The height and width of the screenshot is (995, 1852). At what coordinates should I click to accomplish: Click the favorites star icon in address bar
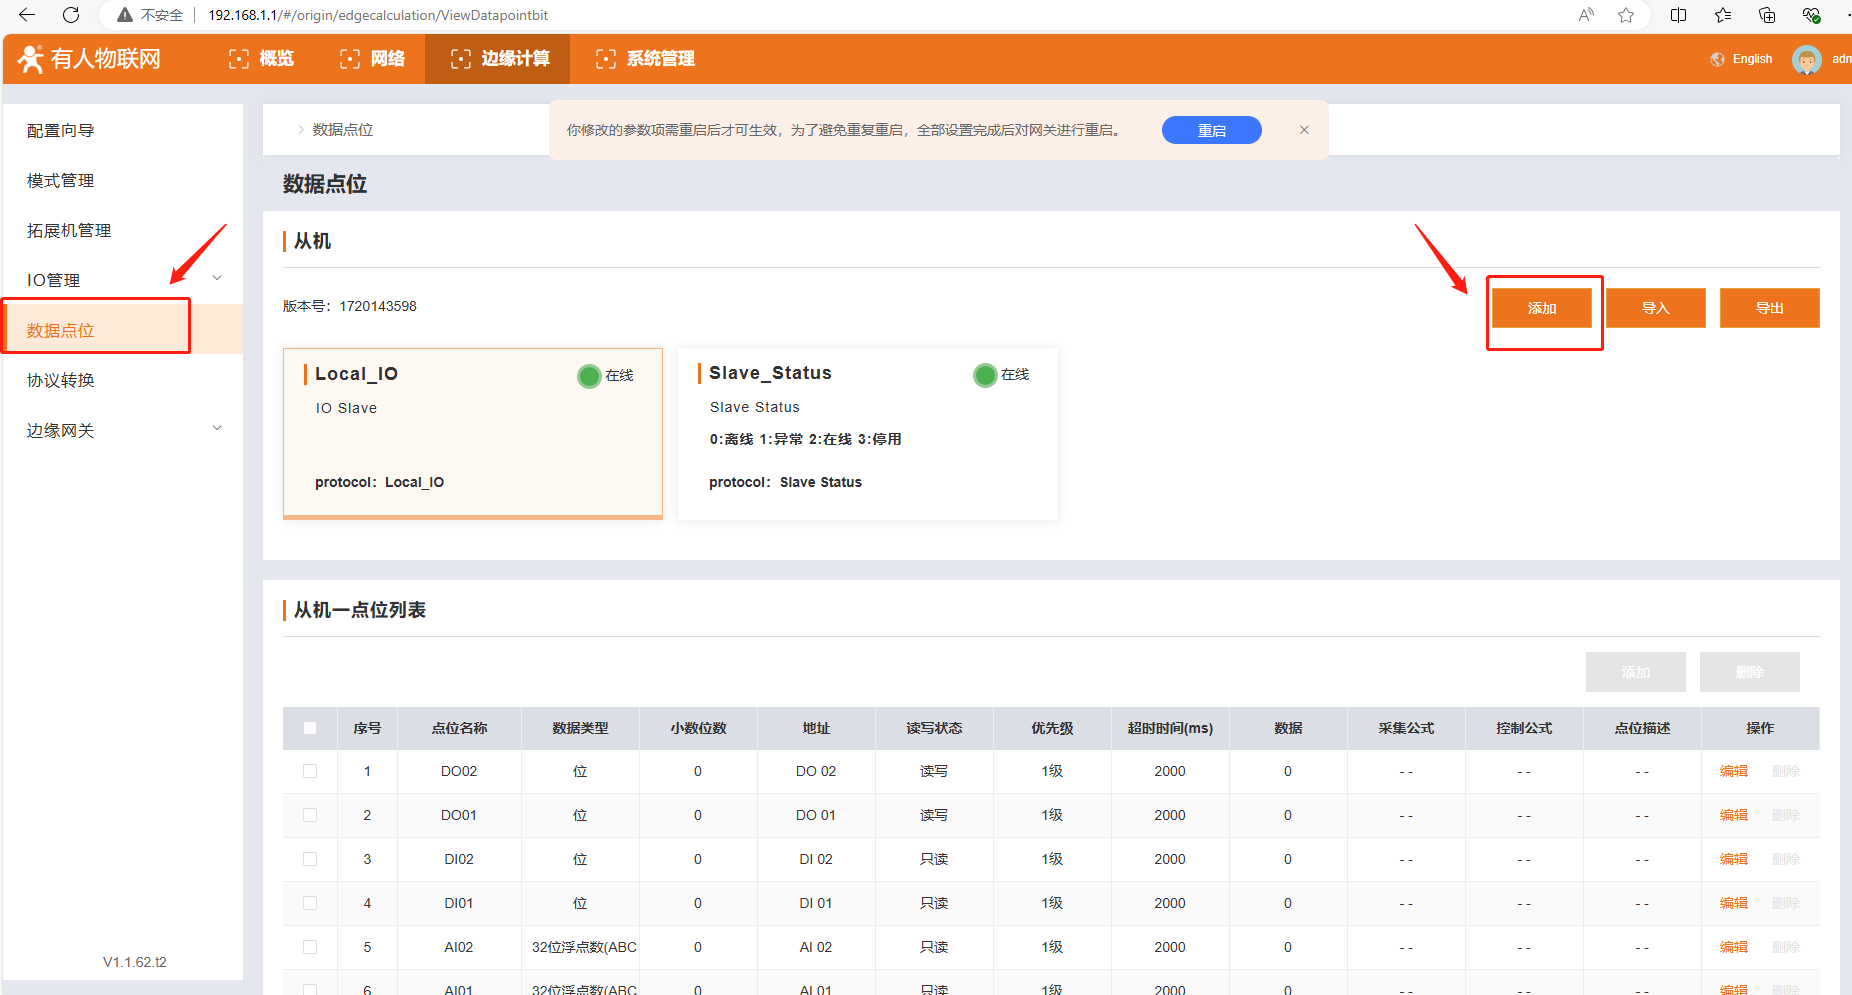pyautogui.click(x=1626, y=15)
